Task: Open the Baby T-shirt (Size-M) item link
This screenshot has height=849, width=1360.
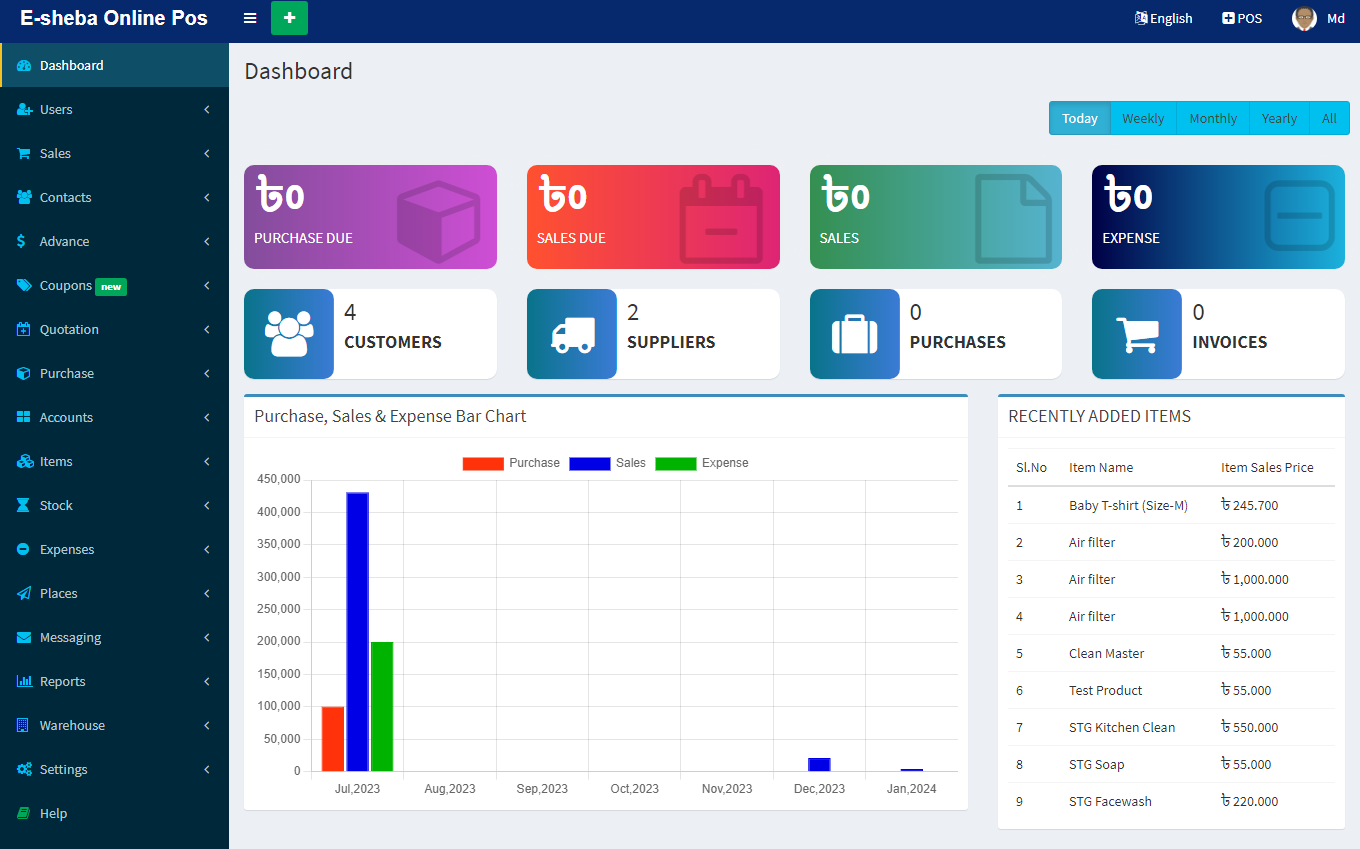Action: 1128,505
